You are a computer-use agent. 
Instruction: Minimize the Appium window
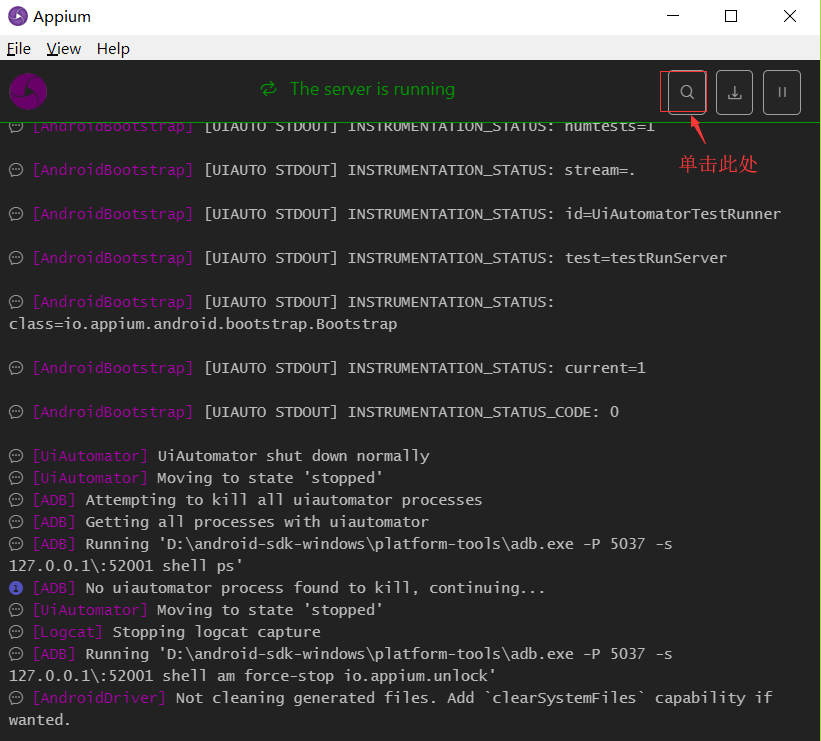click(673, 16)
